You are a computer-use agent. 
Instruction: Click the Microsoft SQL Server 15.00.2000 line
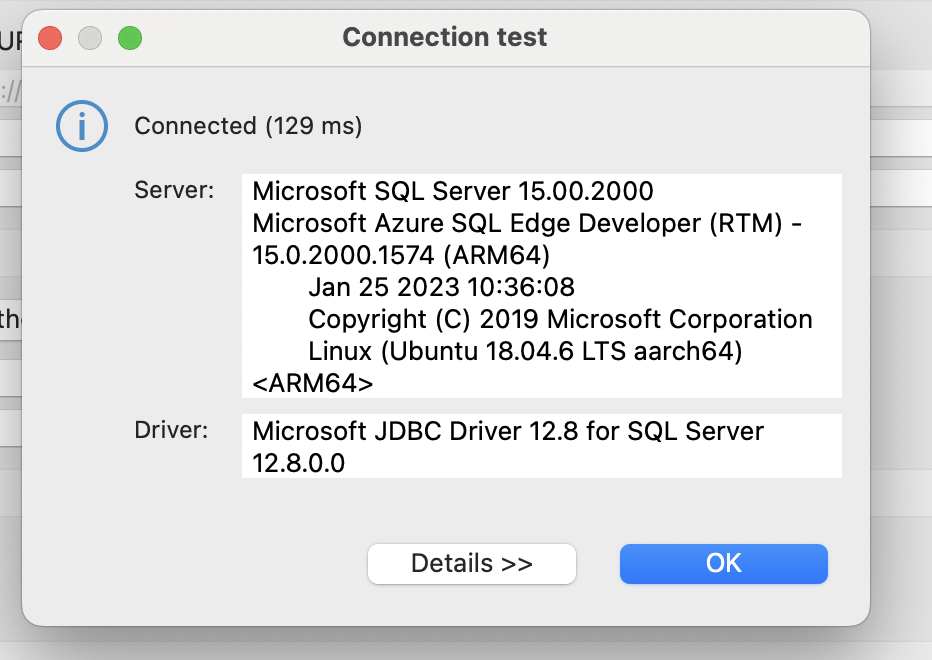coord(452,191)
